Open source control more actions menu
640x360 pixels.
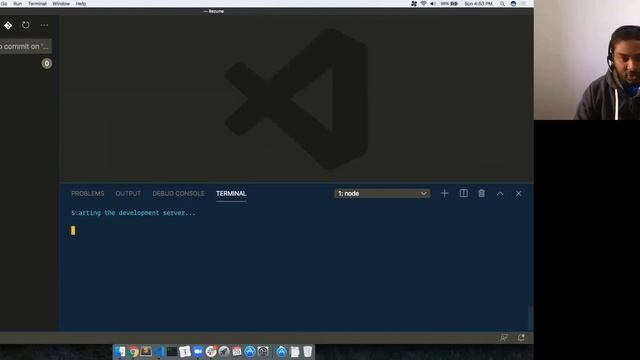(x=44, y=25)
